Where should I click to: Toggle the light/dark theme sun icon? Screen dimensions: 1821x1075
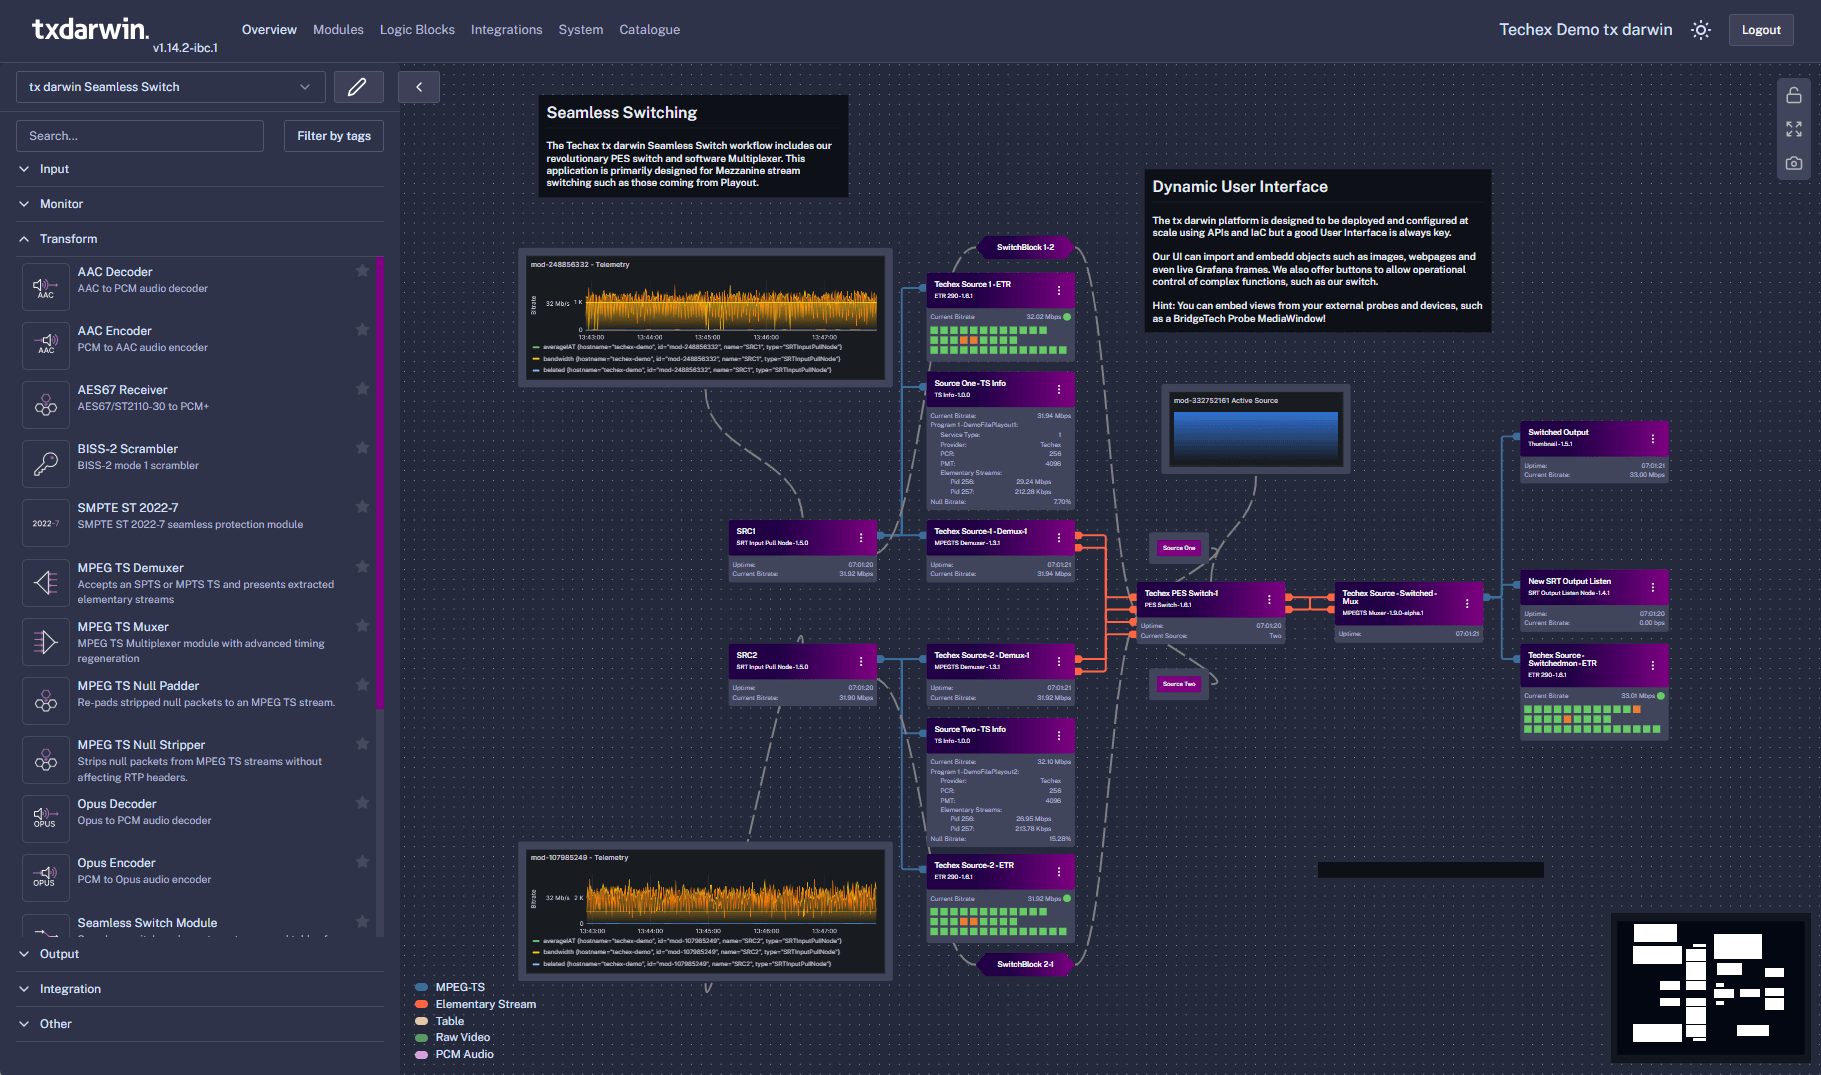point(1700,30)
